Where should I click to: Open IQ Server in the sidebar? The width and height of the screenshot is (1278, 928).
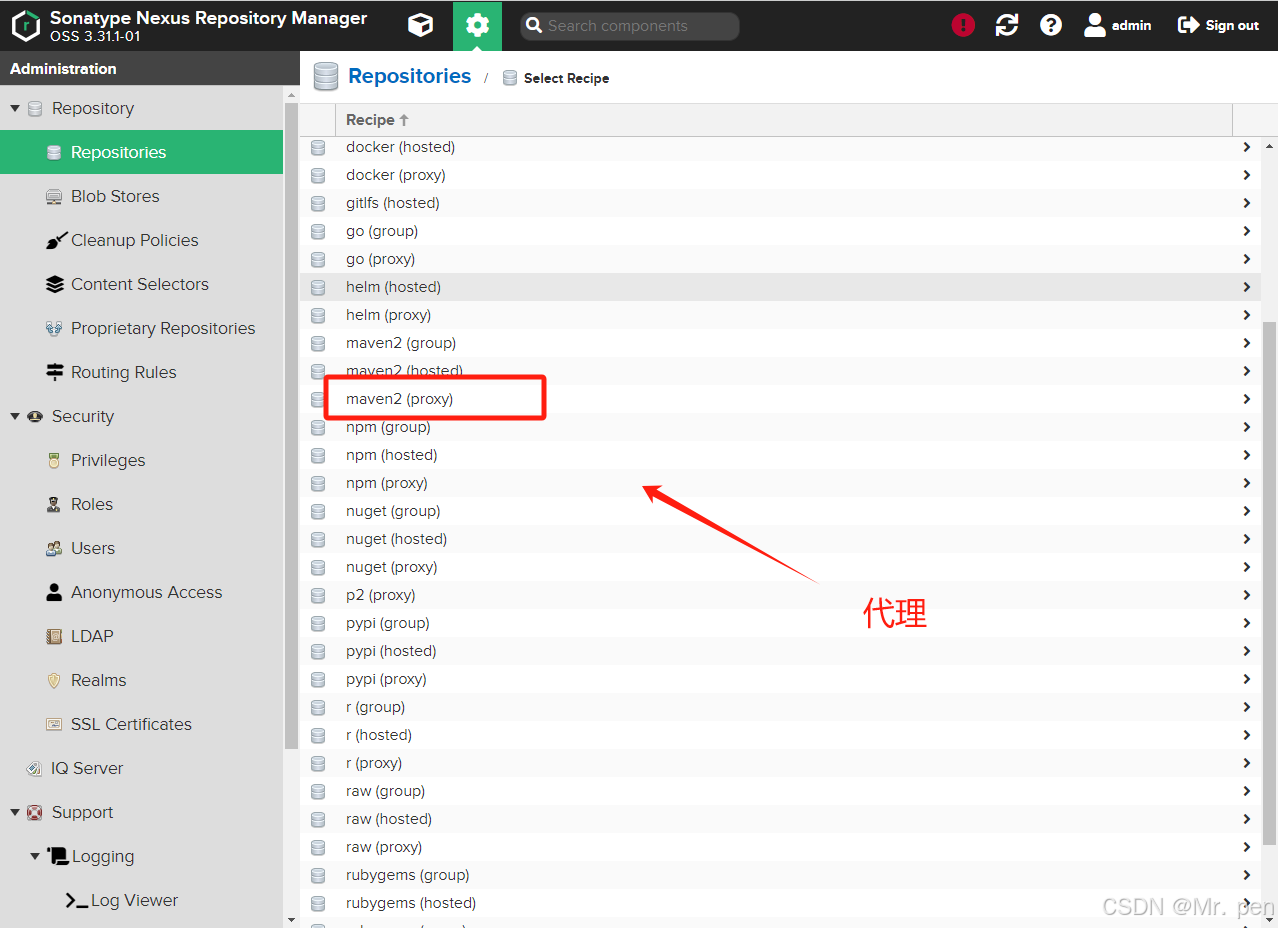142,768
